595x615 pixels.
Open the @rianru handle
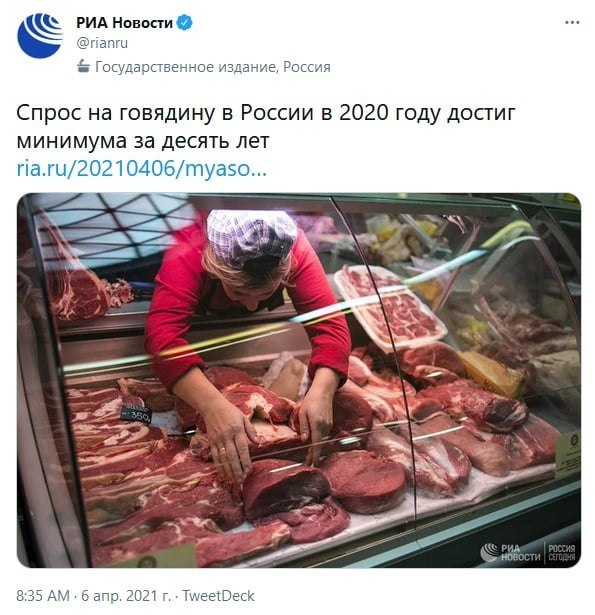coord(102,43)
